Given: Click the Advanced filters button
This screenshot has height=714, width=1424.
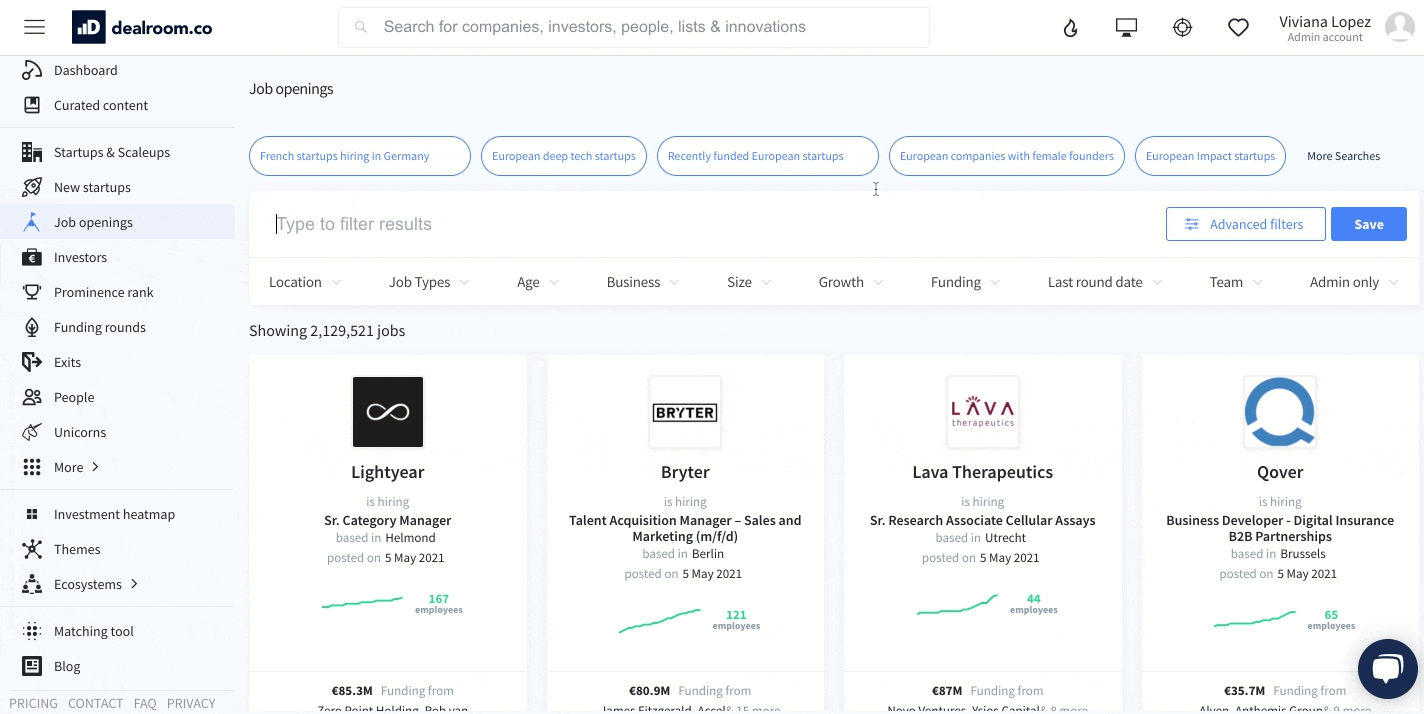Looking at the screenshot, I should click(x=1246, y=224).
